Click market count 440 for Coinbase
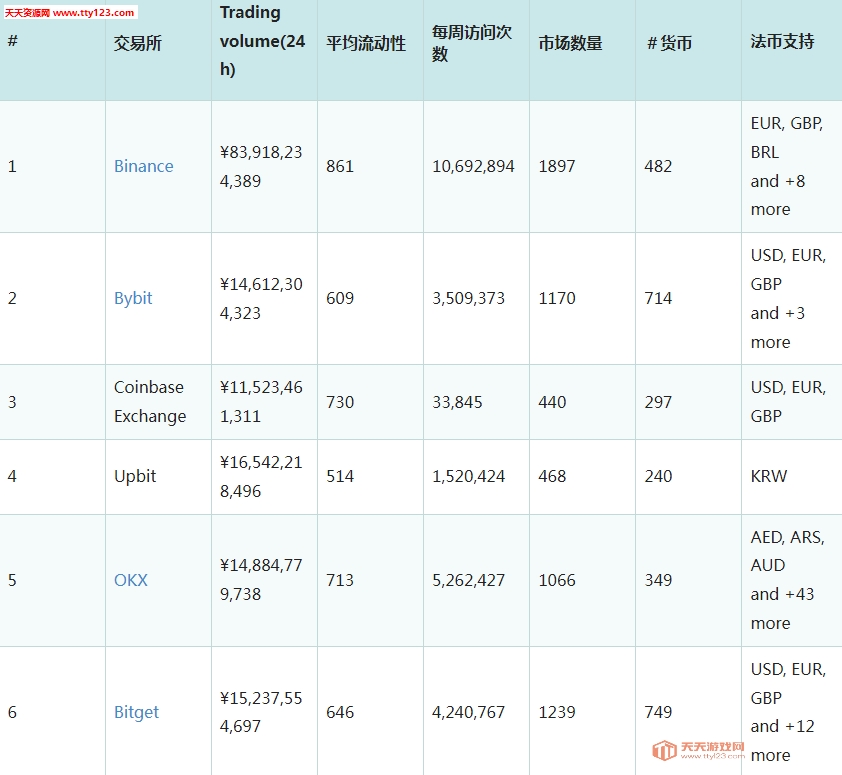The height and width of the screenshot is (775, 842). point(552,402)
